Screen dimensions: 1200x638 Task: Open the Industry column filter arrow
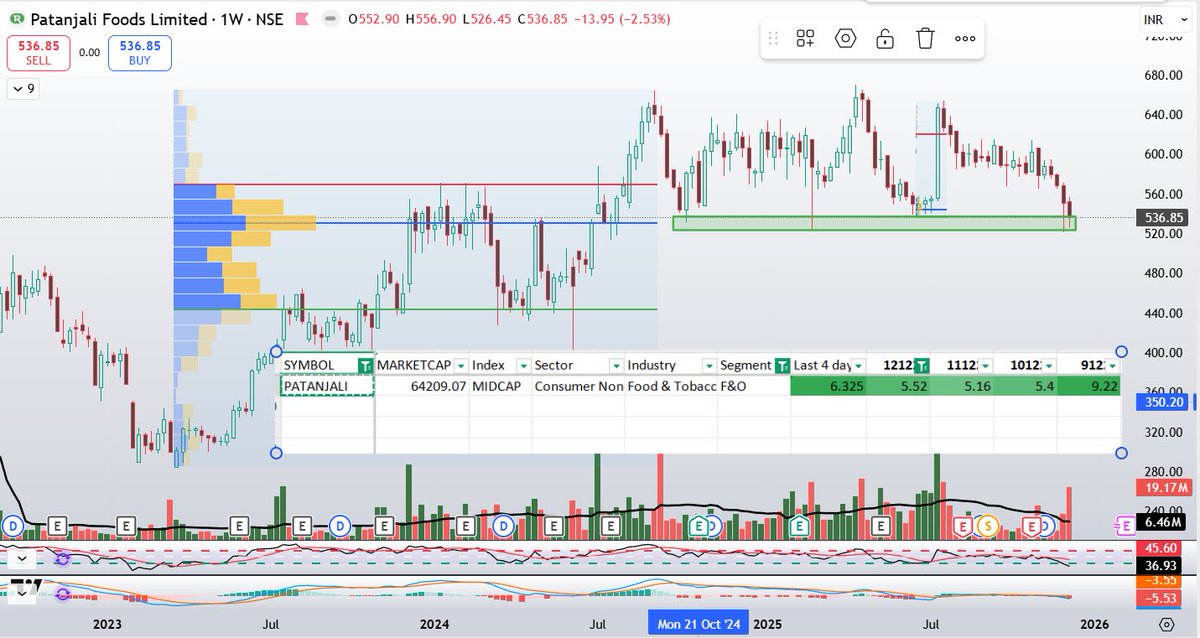[709, 365]
